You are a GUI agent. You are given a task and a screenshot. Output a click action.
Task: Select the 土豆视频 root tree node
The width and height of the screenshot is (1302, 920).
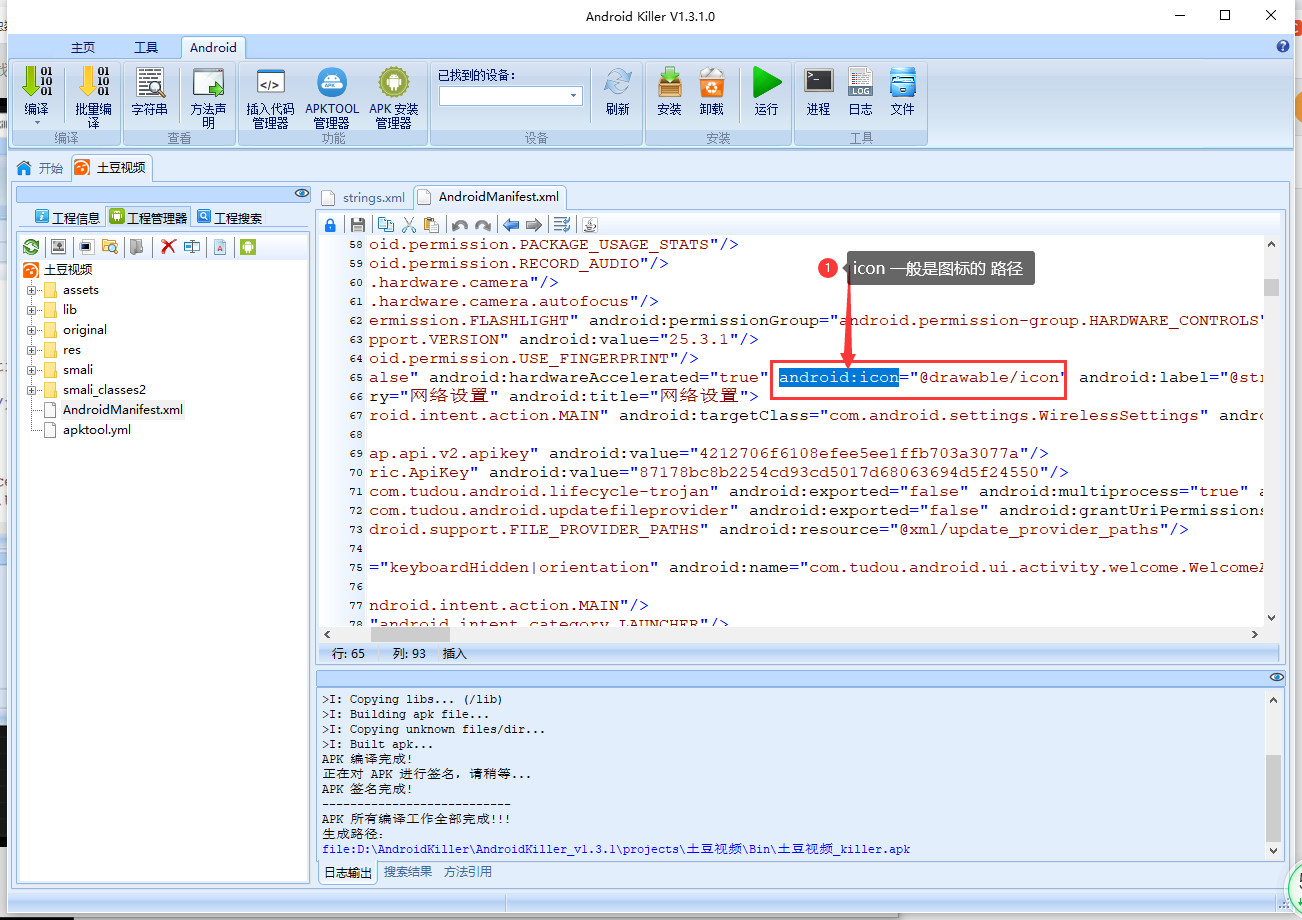tap(68, 270)
